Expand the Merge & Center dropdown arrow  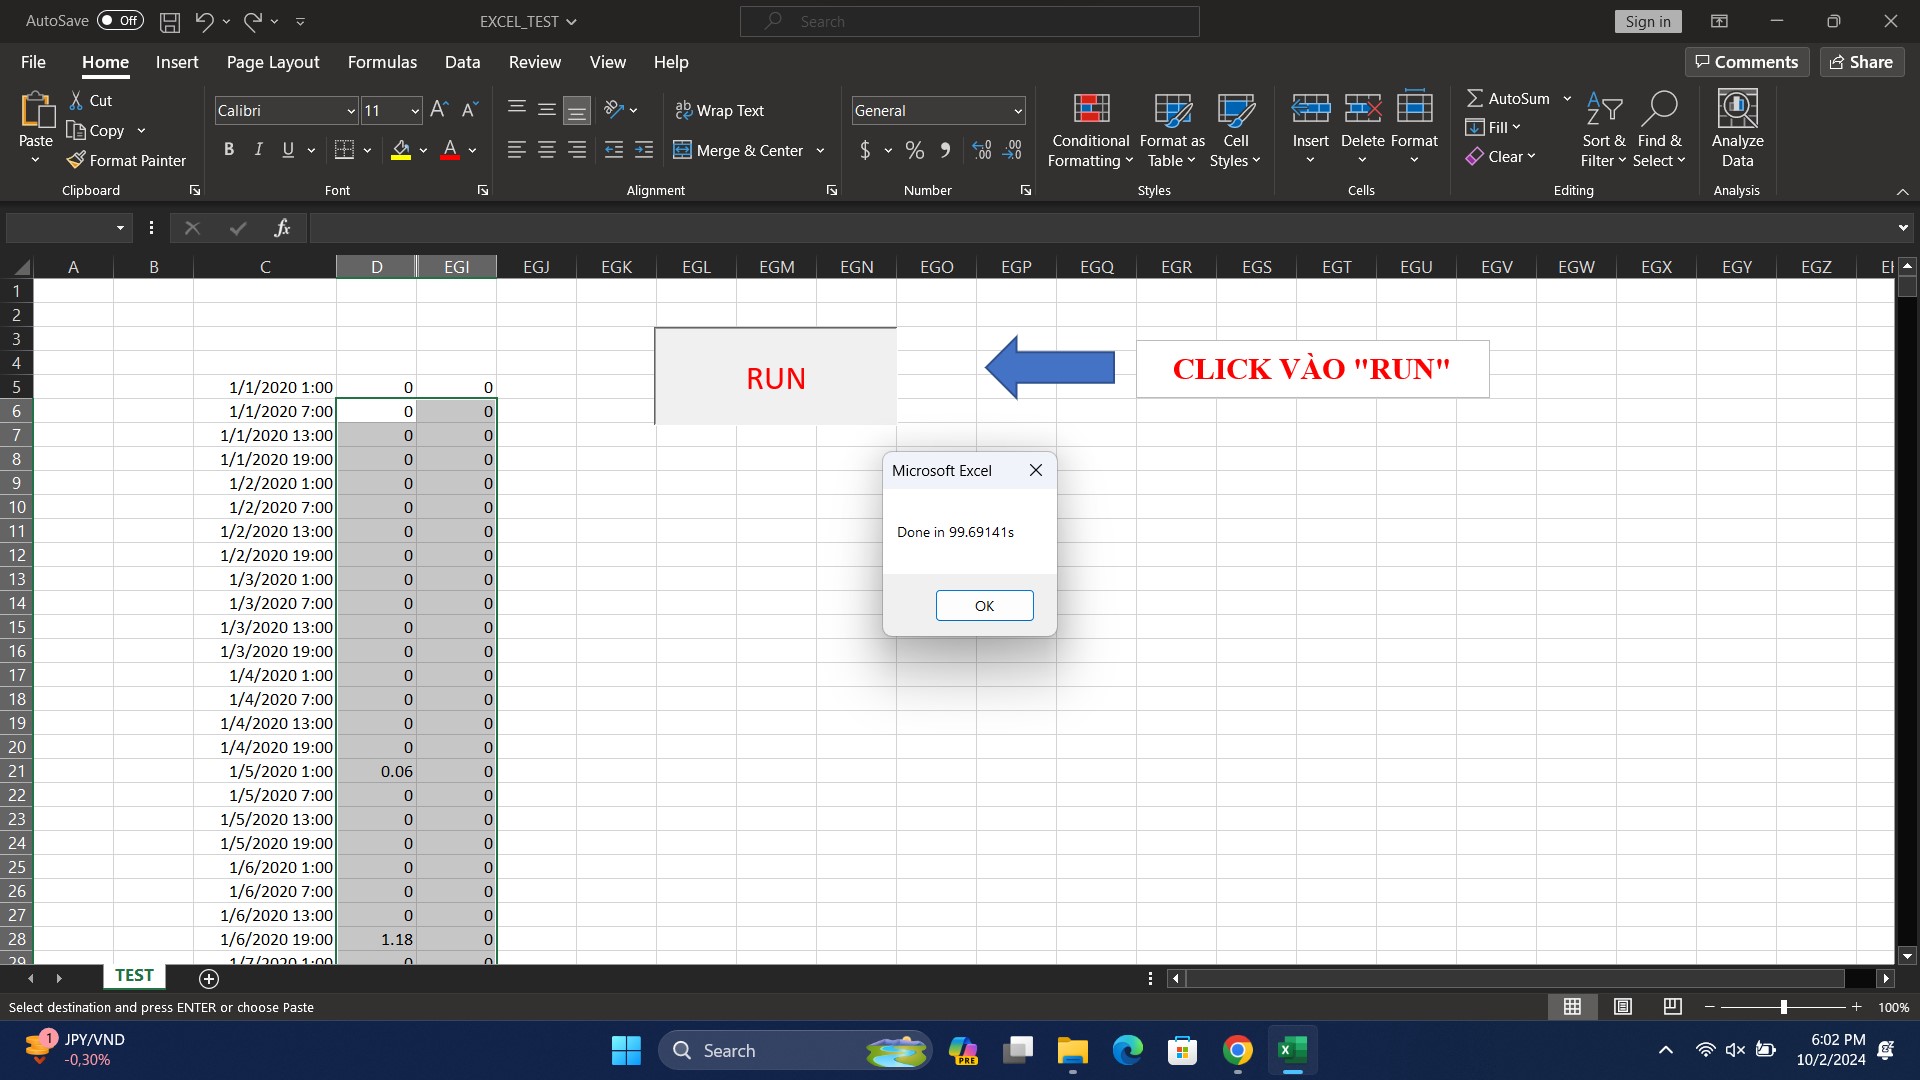820,150
